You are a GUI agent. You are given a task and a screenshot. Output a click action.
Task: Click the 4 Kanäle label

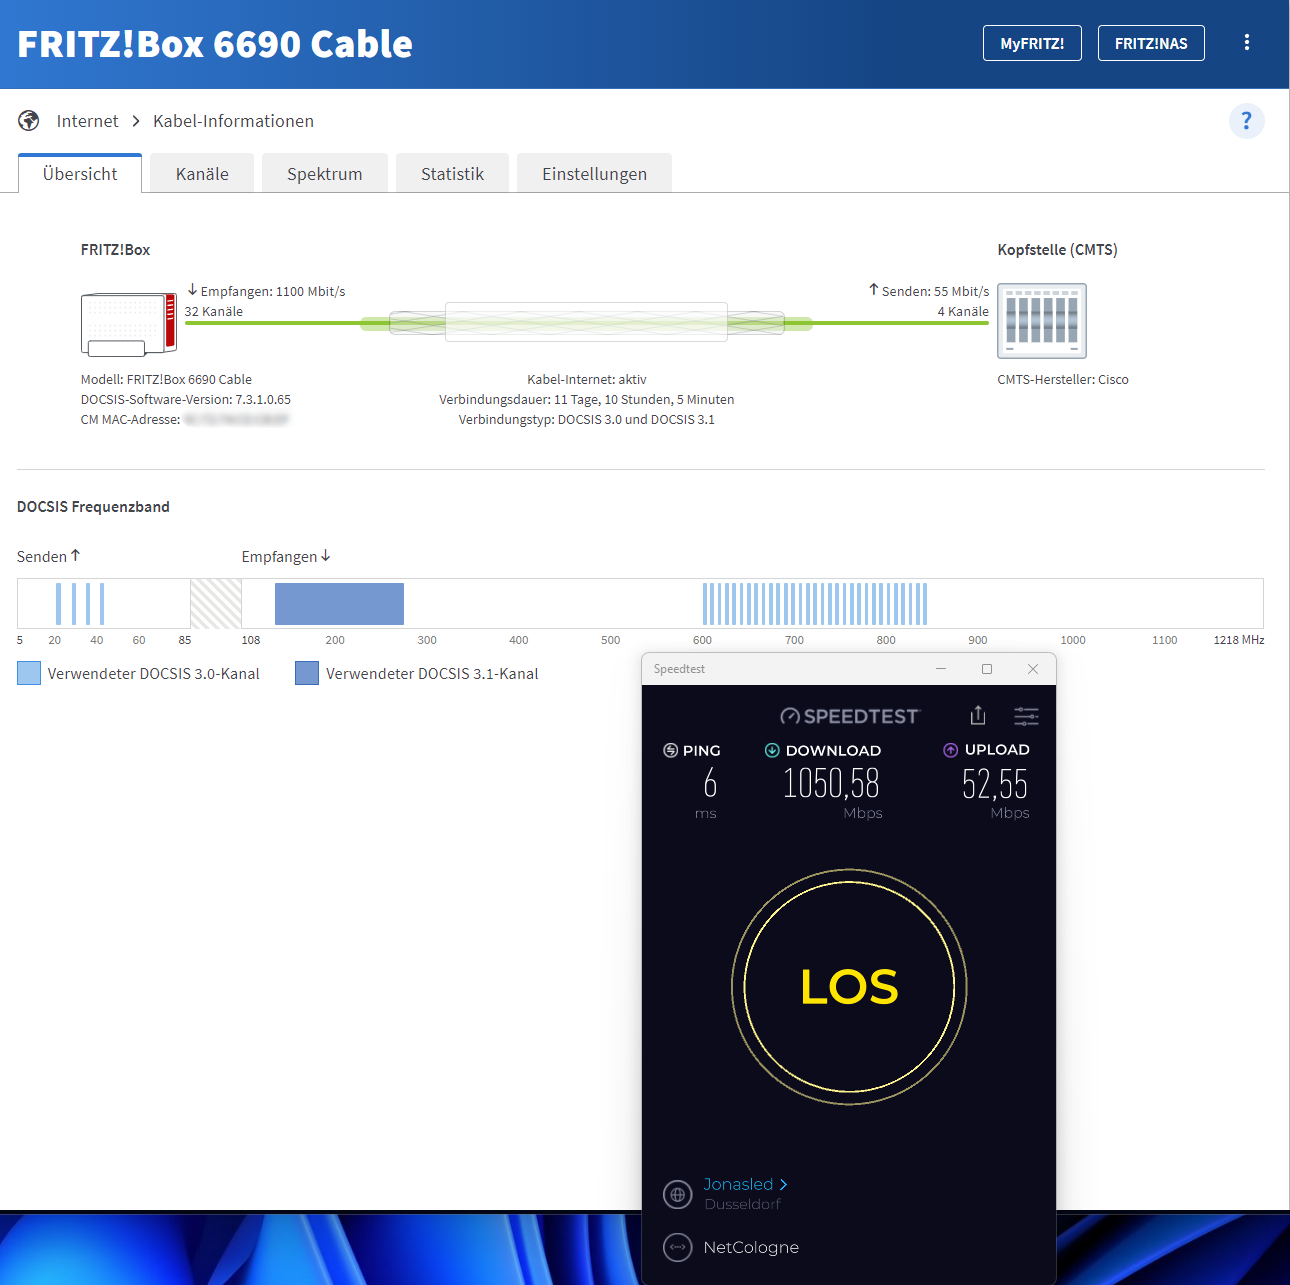click(x=963, y=311)
